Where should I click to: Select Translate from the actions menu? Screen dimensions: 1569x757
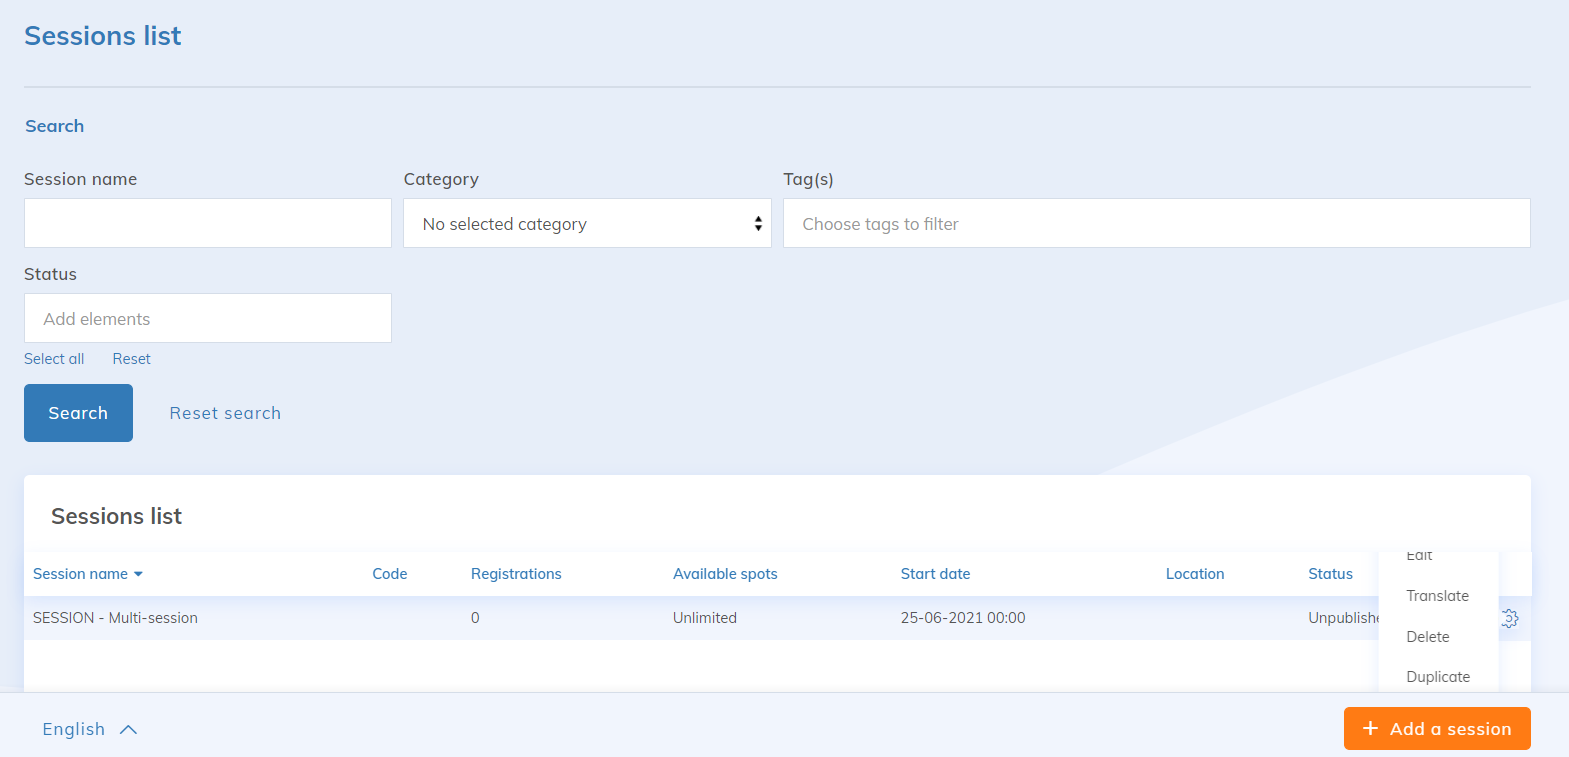1437,596
